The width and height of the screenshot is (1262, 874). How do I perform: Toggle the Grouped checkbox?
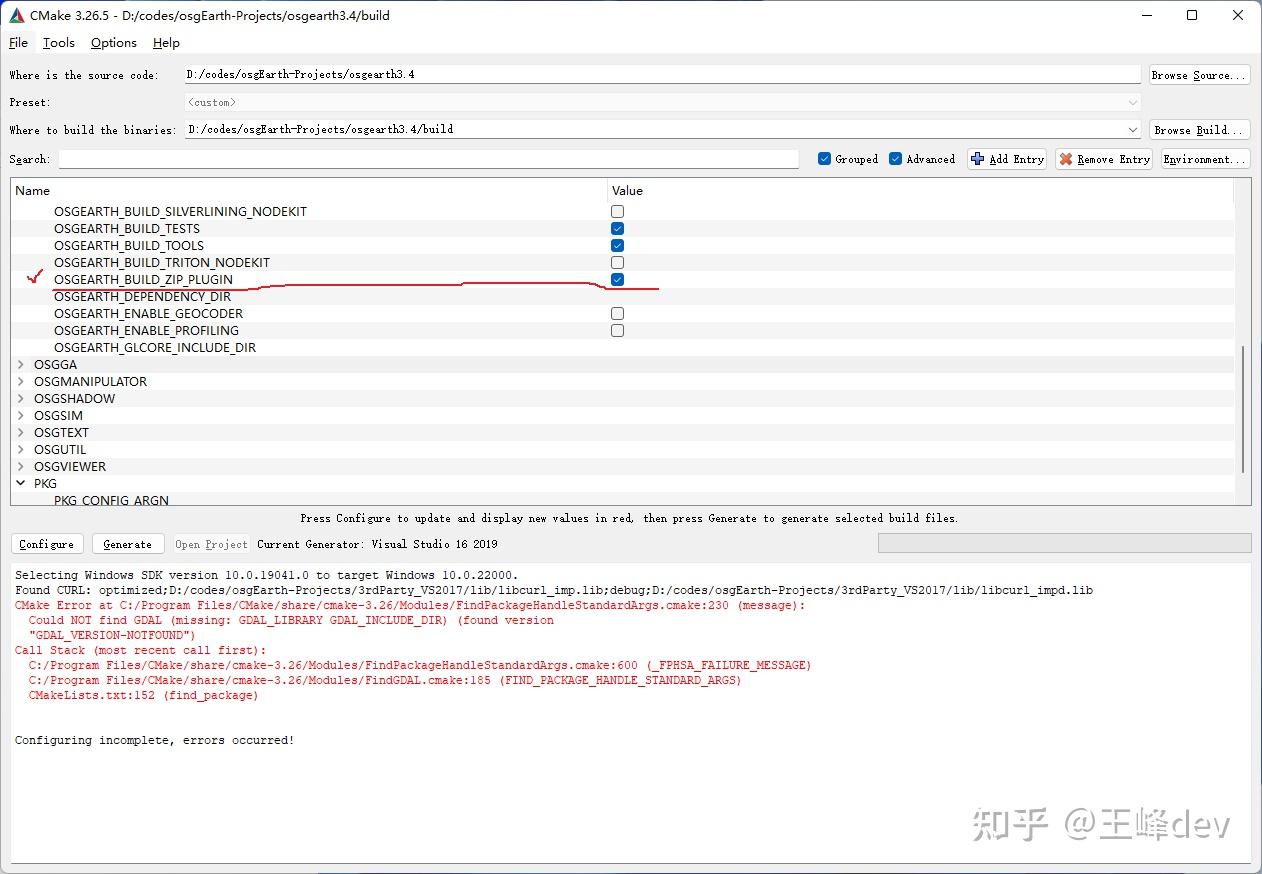[824, 159]
